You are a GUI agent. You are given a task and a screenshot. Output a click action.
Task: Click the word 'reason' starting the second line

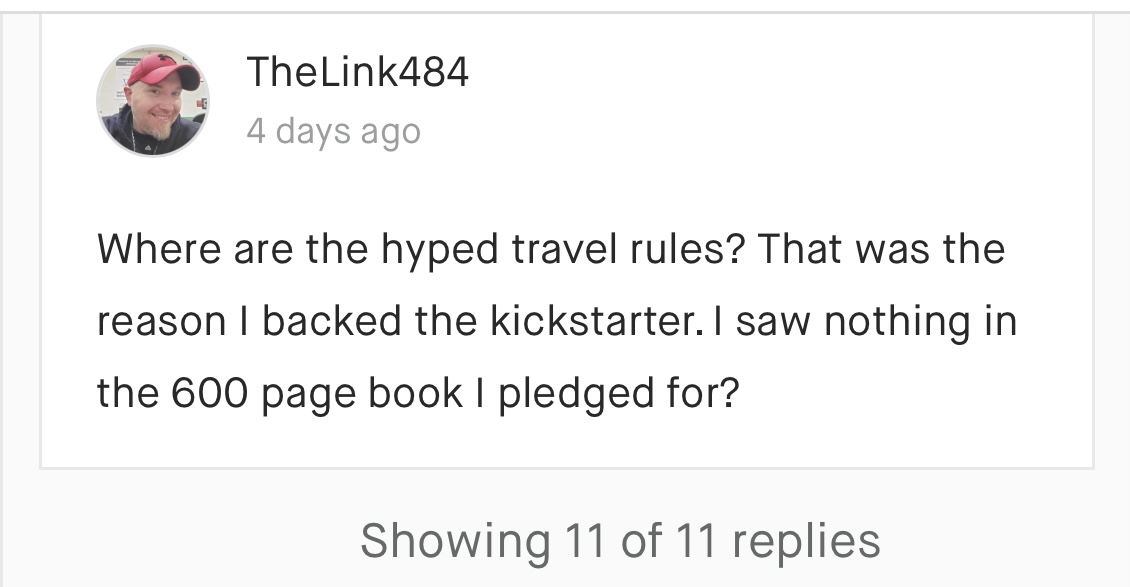(162, 321)
